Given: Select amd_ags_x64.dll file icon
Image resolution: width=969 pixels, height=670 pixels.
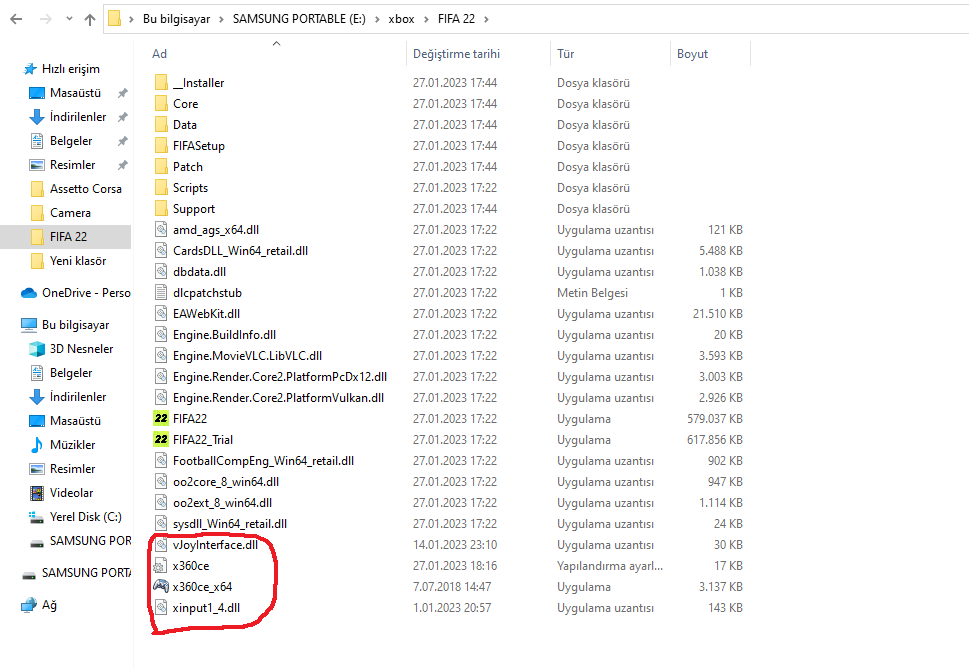Looking at the screenshot, I should click(161, 229).
